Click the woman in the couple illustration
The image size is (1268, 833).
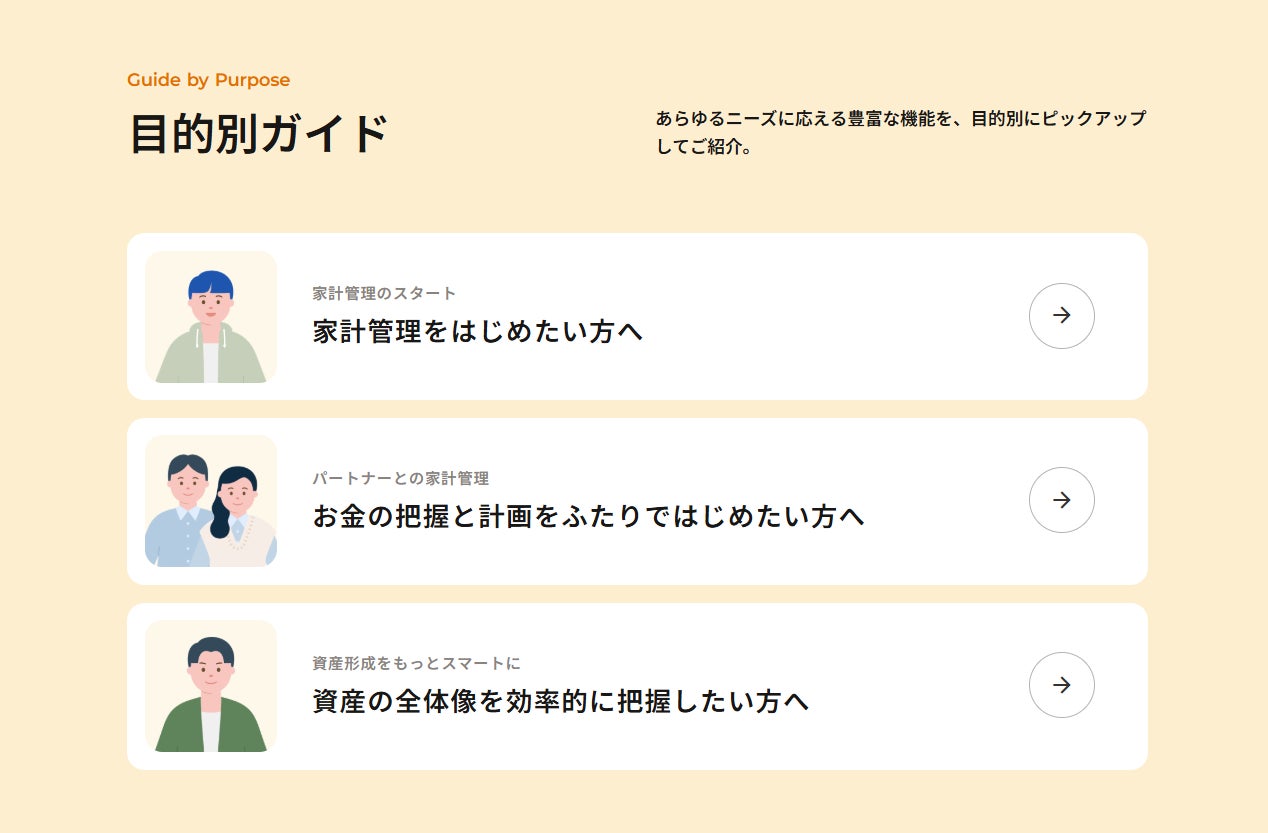[x=238, y=510]
